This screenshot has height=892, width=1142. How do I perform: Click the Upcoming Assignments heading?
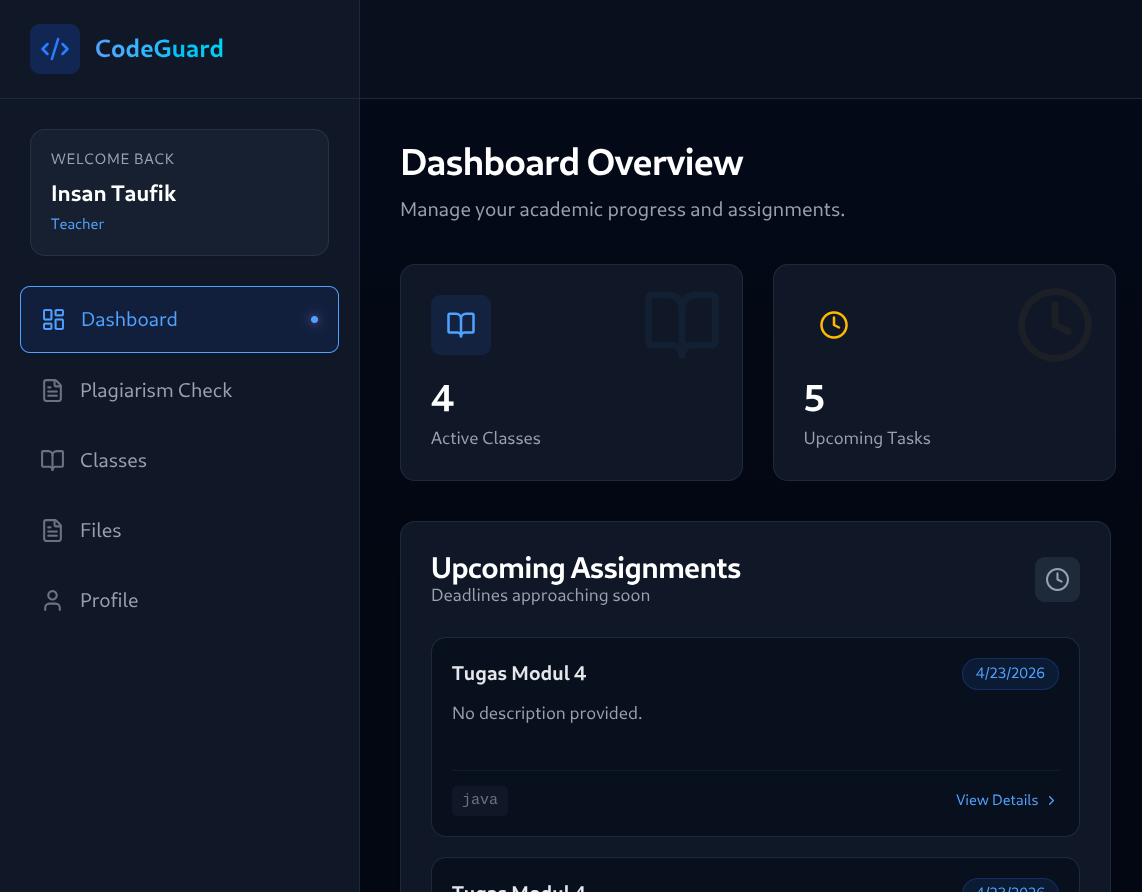586,569
